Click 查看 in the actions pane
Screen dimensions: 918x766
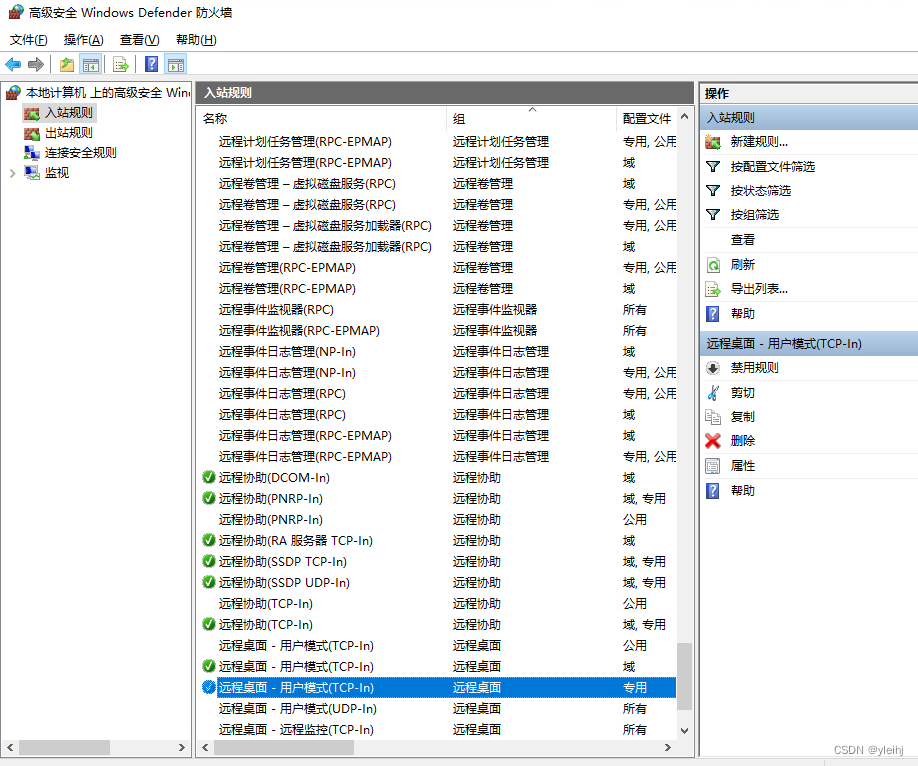[742, 240]
